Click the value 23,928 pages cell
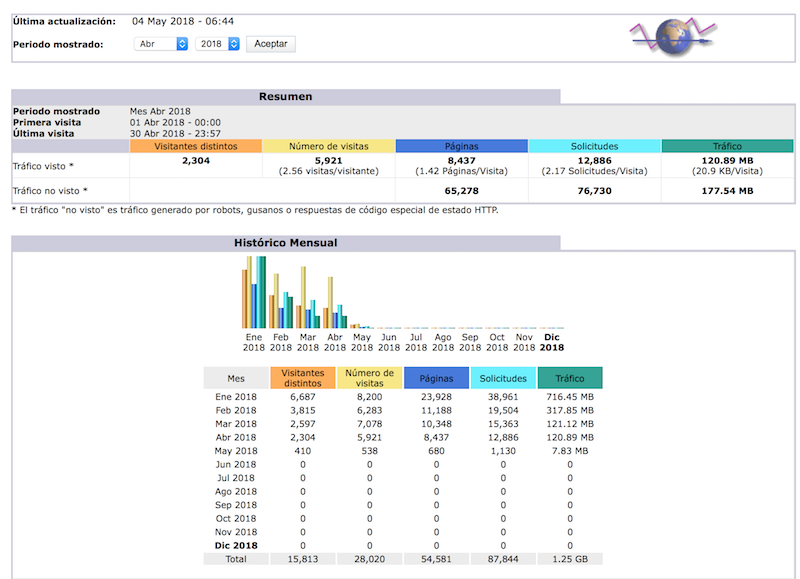Screen dimensions: 800x579 (x=436, y=397)
